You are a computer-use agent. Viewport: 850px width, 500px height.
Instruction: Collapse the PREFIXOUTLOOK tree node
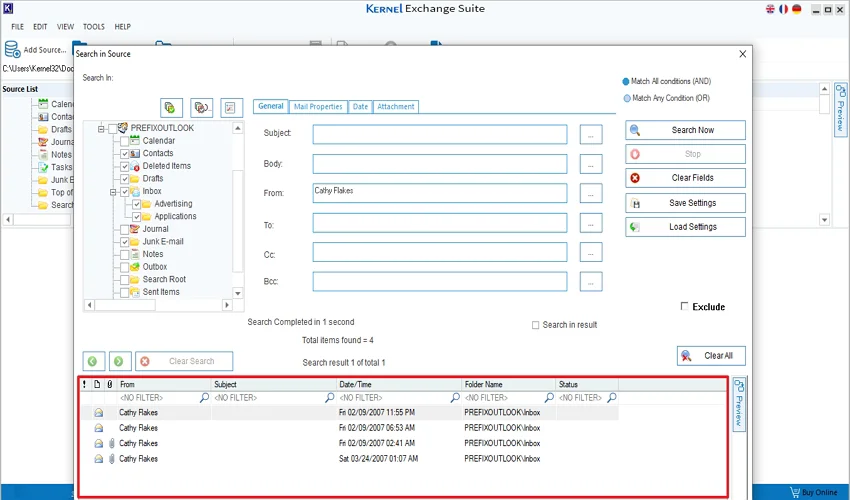(x=101, y=129)
